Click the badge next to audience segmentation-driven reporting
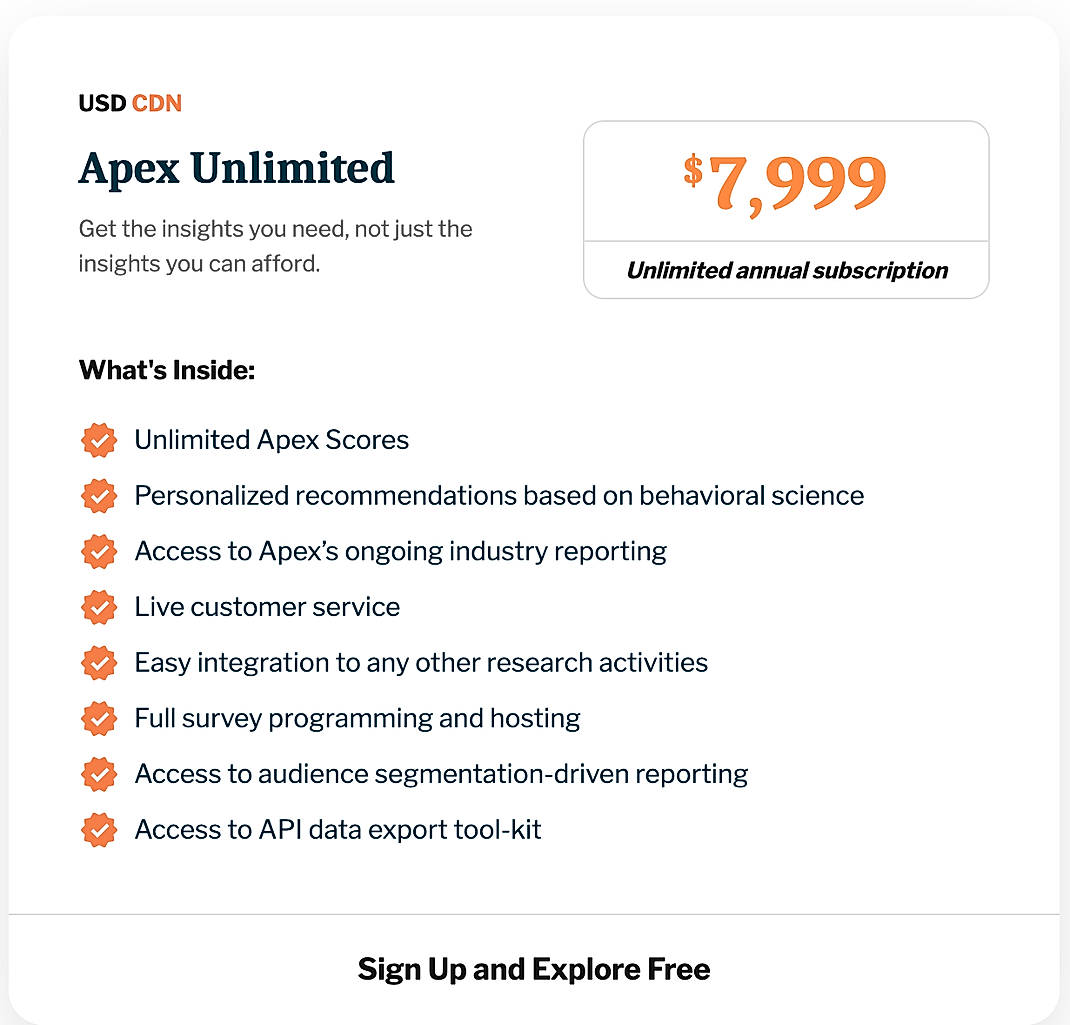The image size is (1070, 1025). [99, 774]
